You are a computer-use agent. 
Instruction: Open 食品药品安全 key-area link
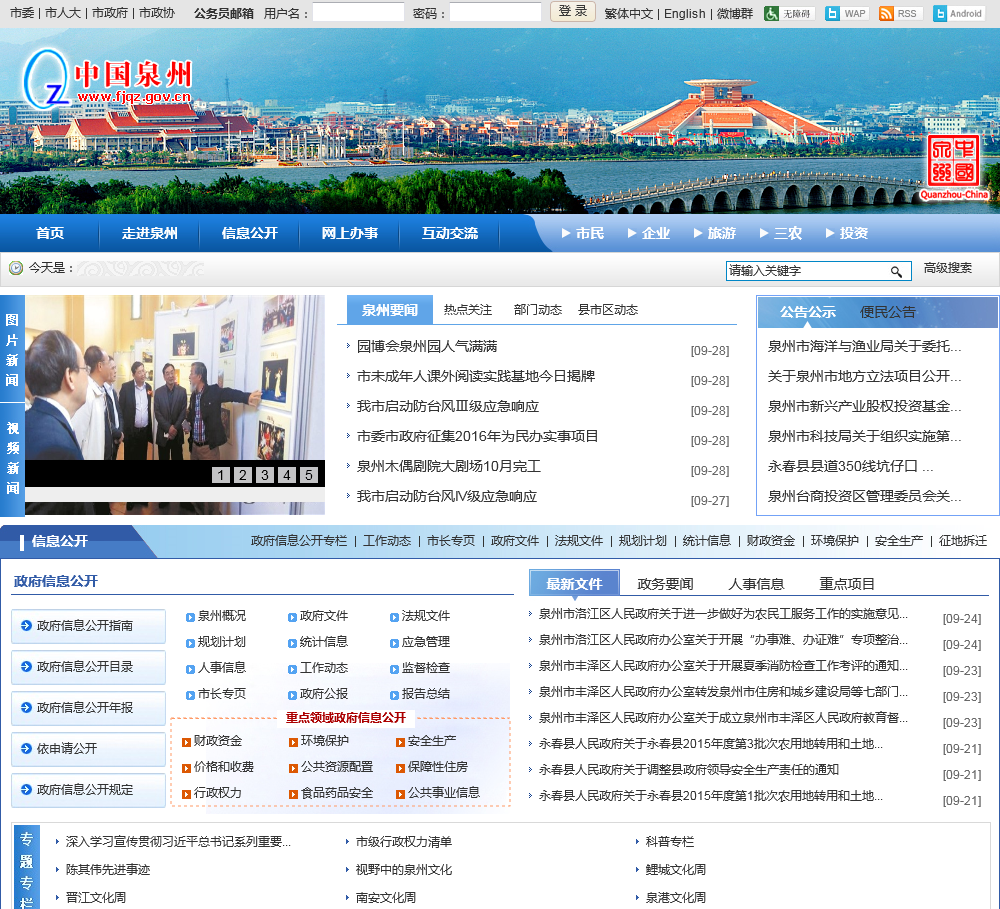click(x=337, y=793)
